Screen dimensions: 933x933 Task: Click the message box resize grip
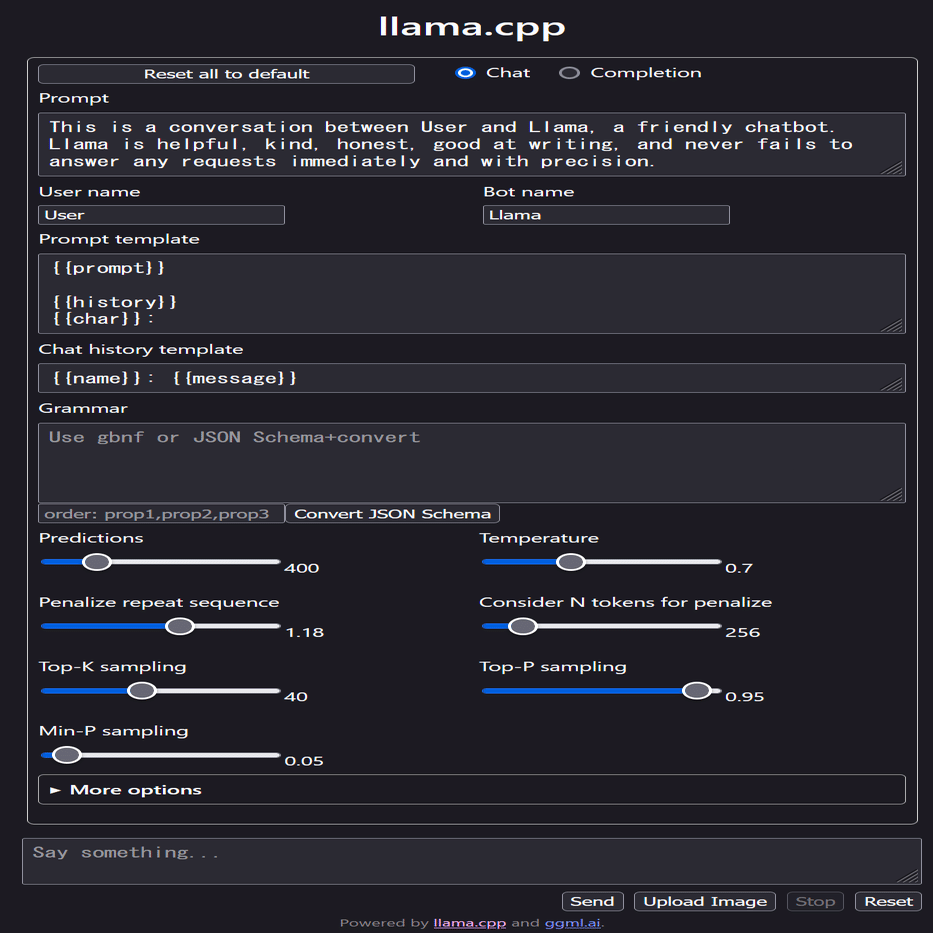910,876
